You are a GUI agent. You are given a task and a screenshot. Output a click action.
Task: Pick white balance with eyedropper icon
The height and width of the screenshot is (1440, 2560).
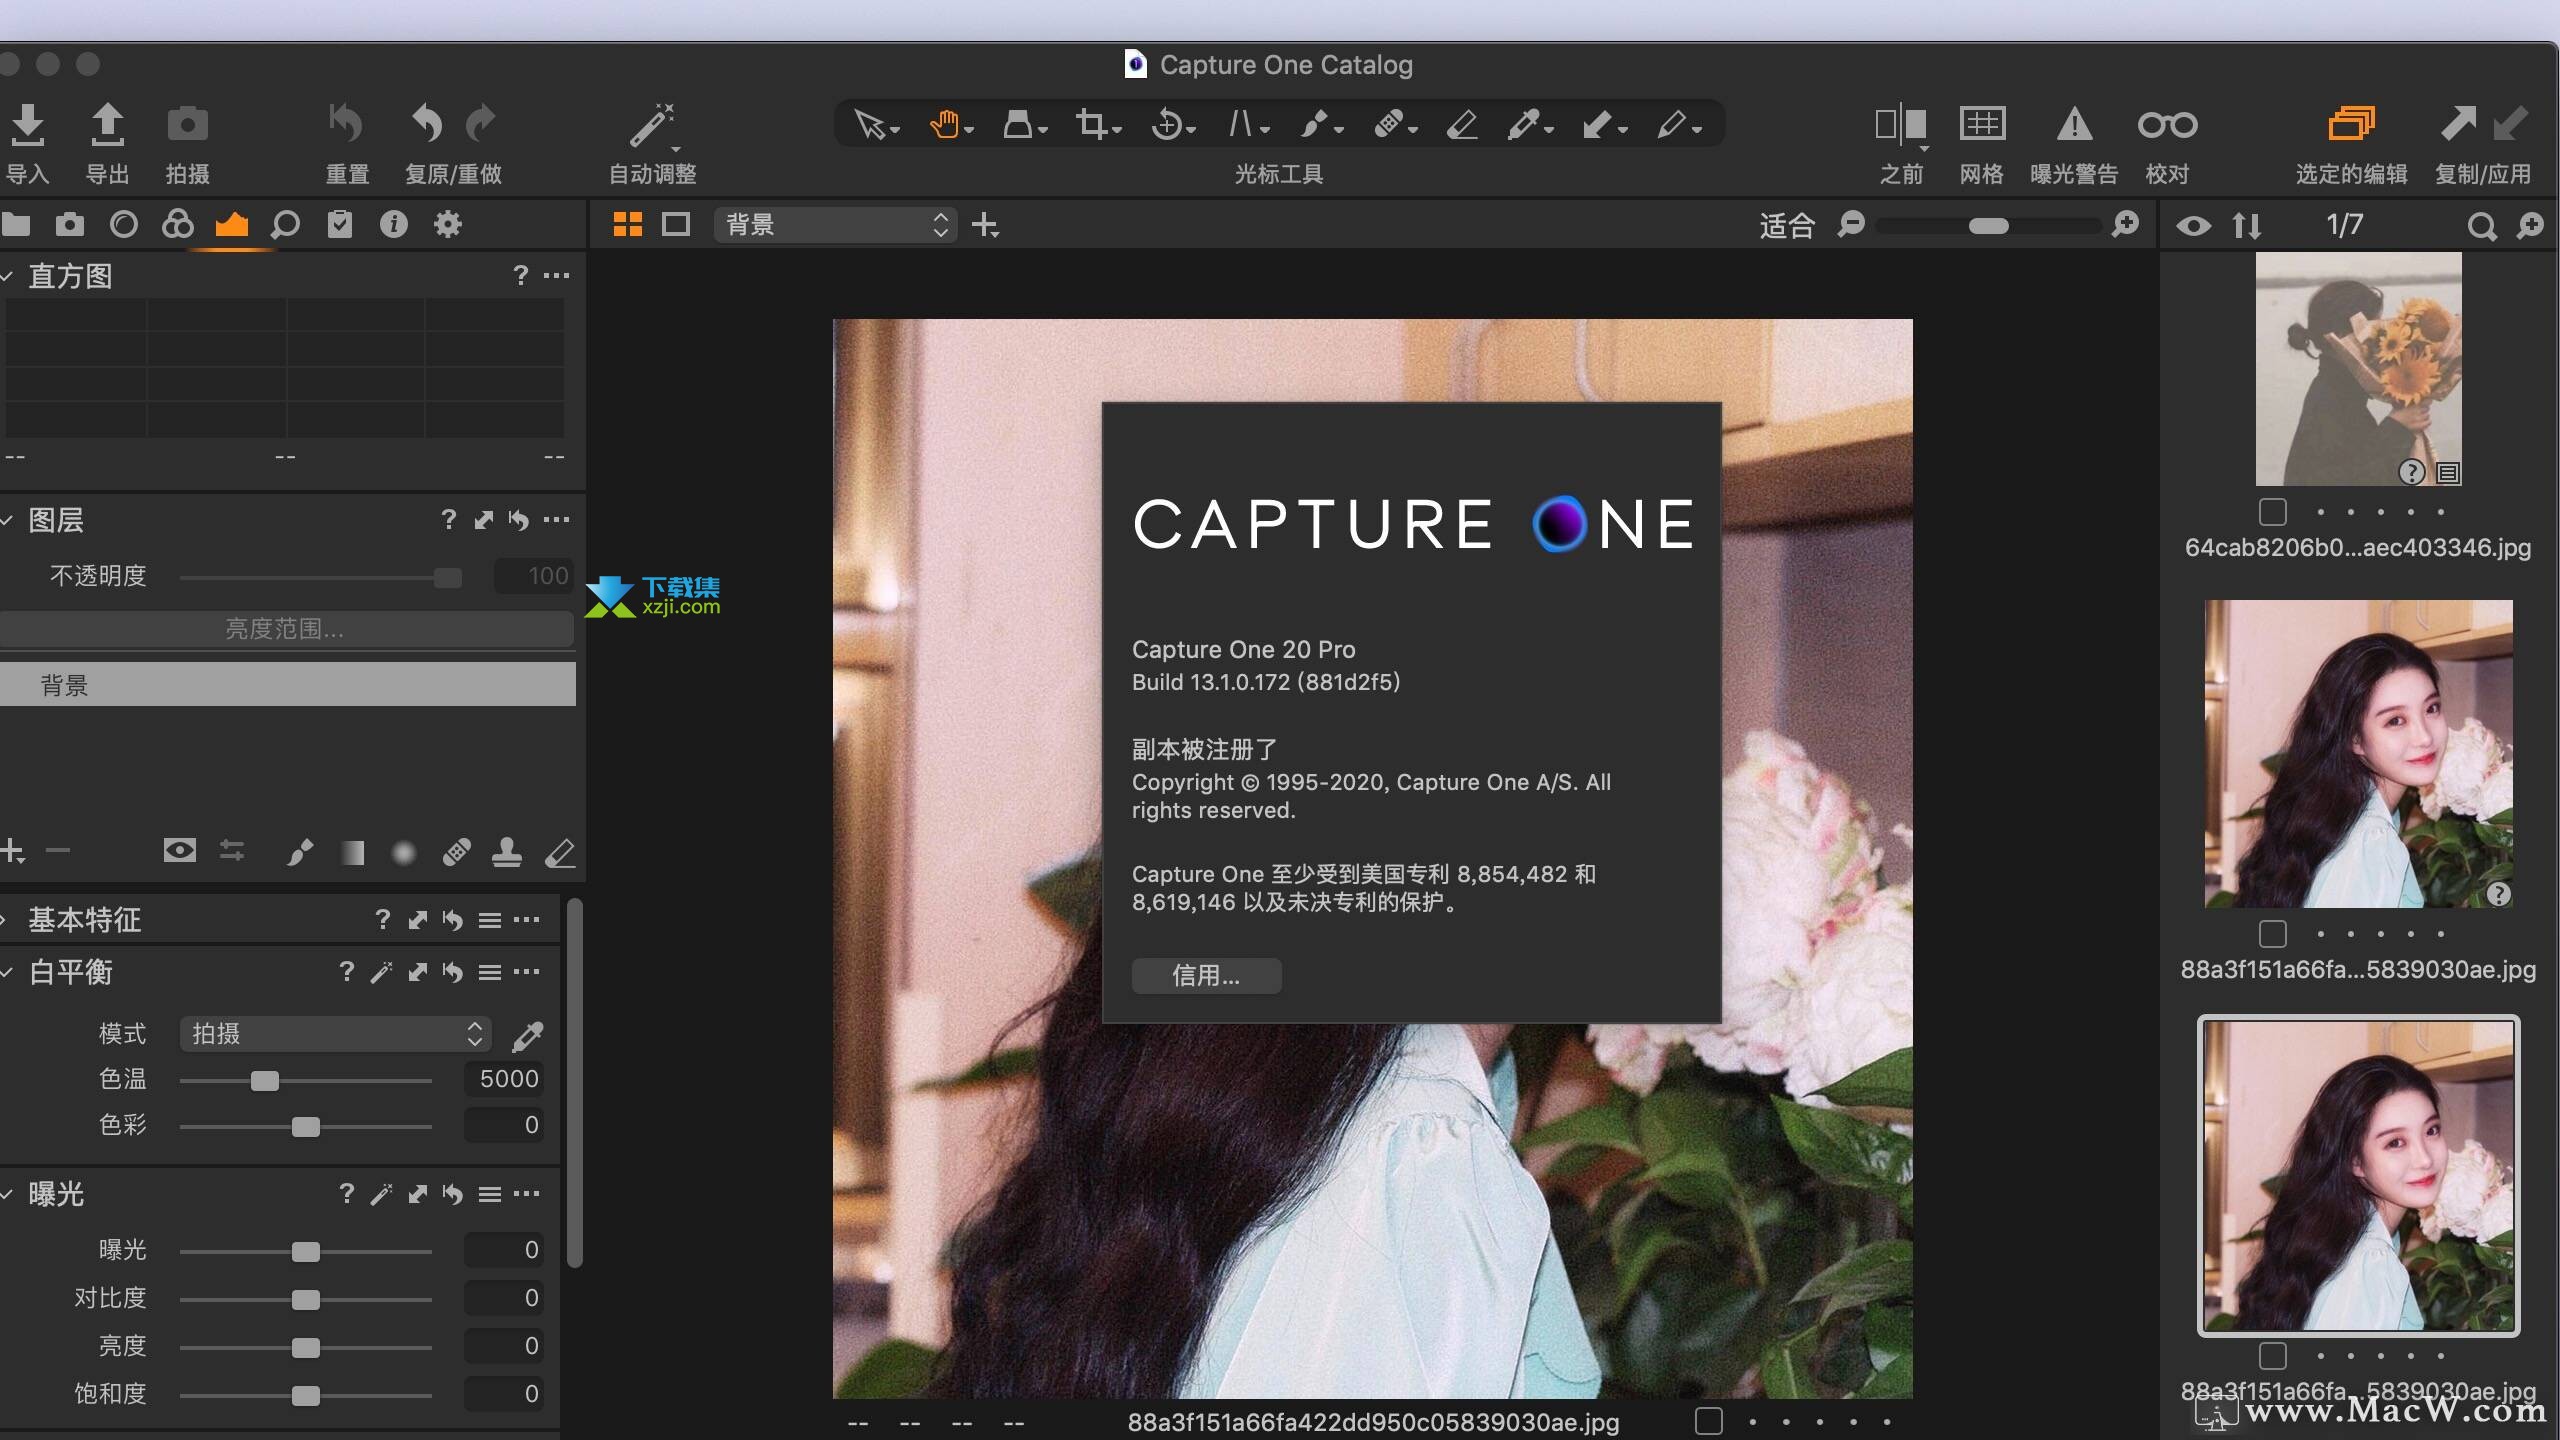pyautogui.click(x=527, y=1036)
